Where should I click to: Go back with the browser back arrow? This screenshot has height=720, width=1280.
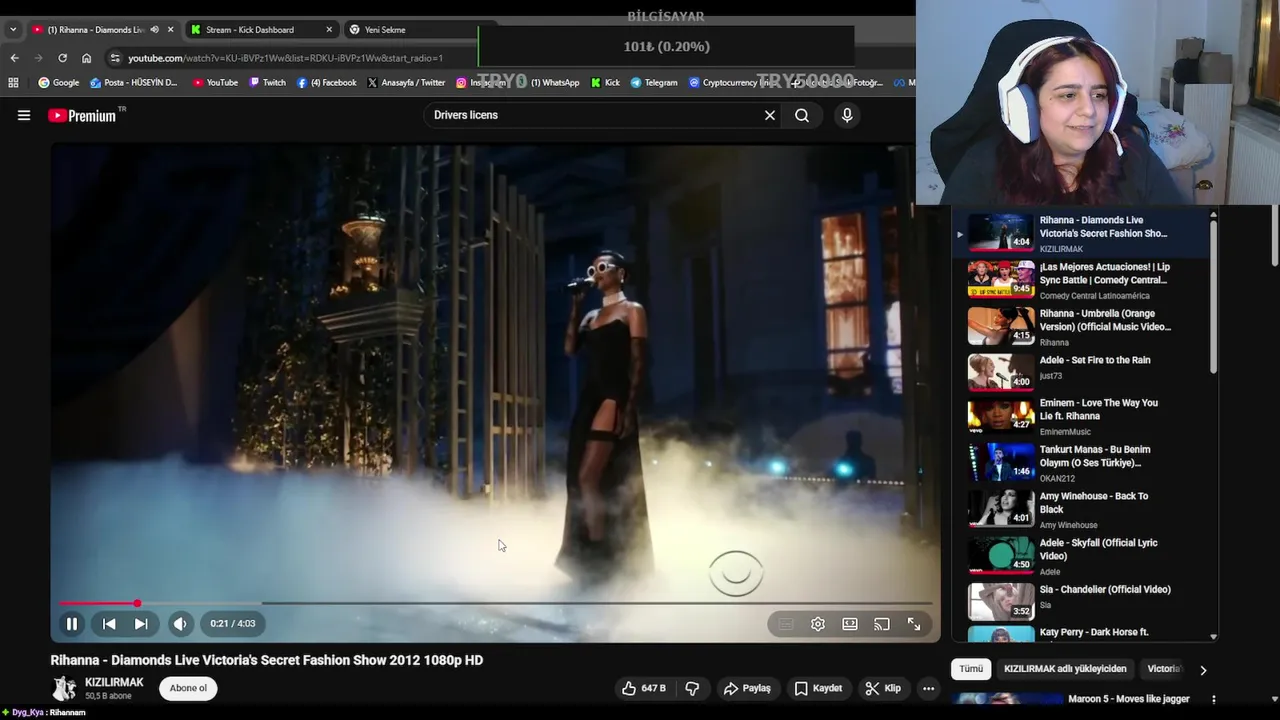coord(14,58)
